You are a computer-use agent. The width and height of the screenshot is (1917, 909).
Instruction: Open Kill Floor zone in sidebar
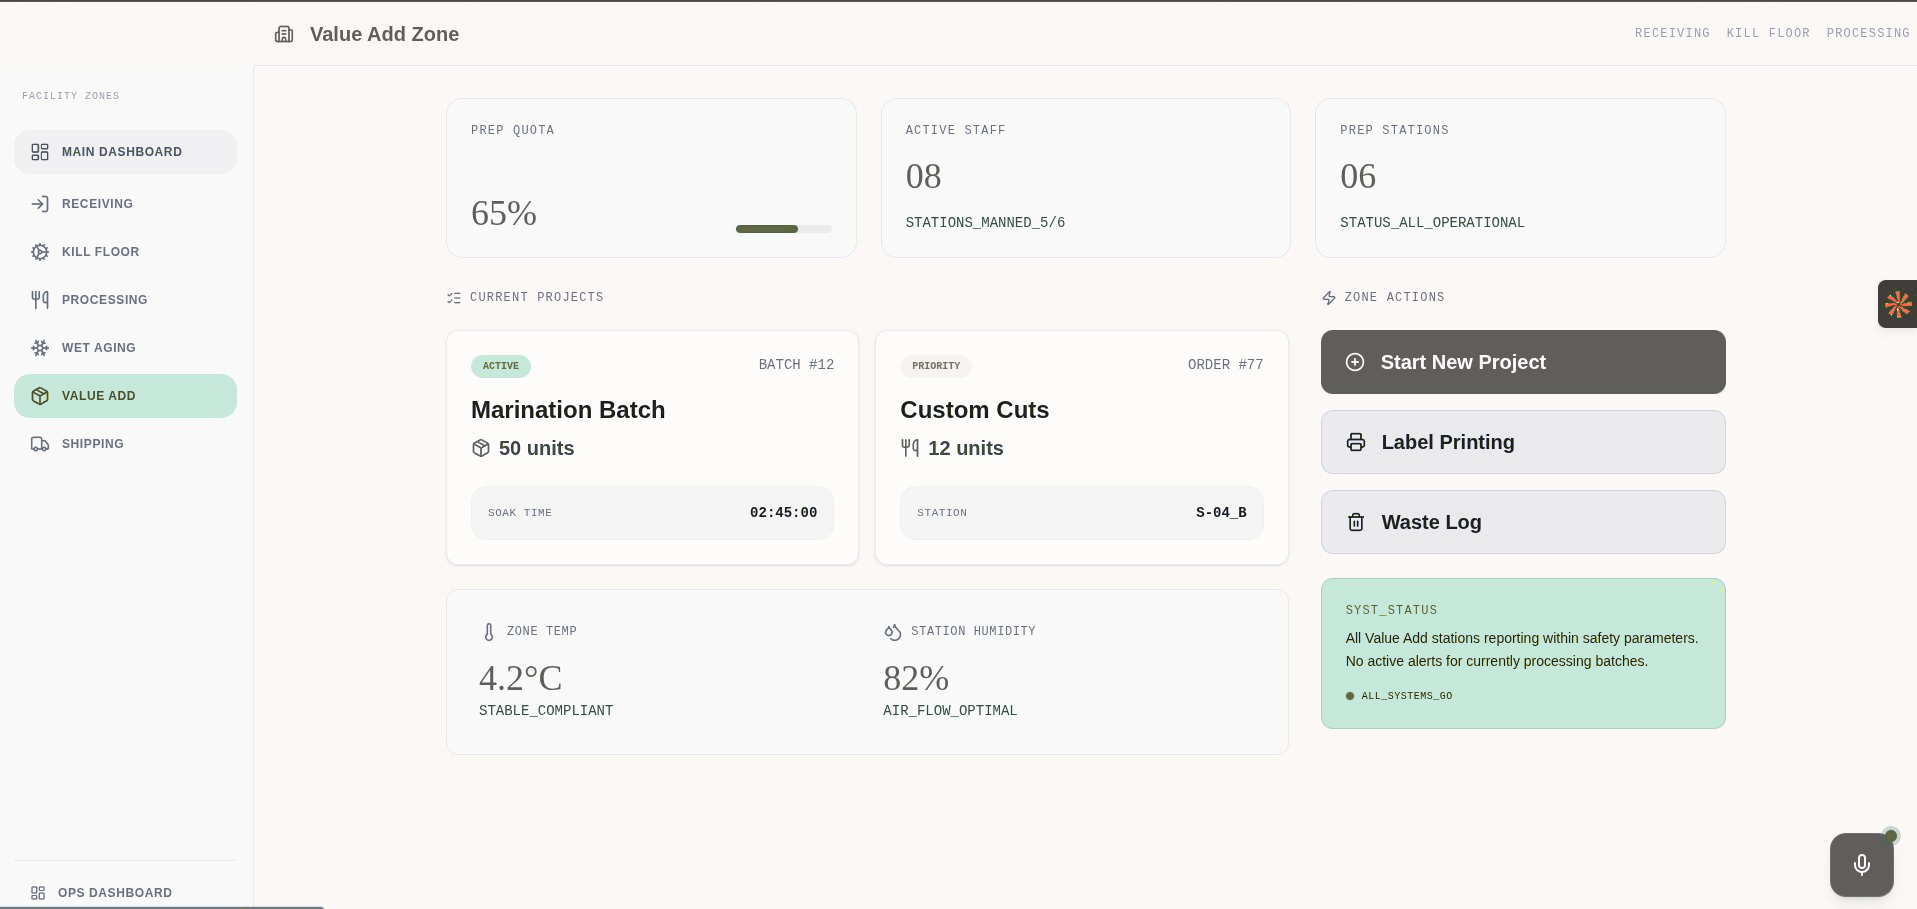[x=125, y=252]
